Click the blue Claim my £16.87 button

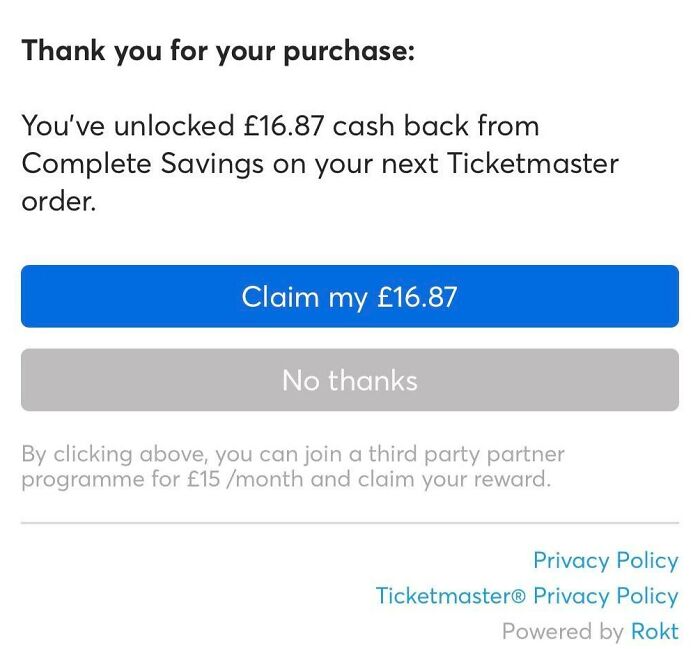pos(349,297)
